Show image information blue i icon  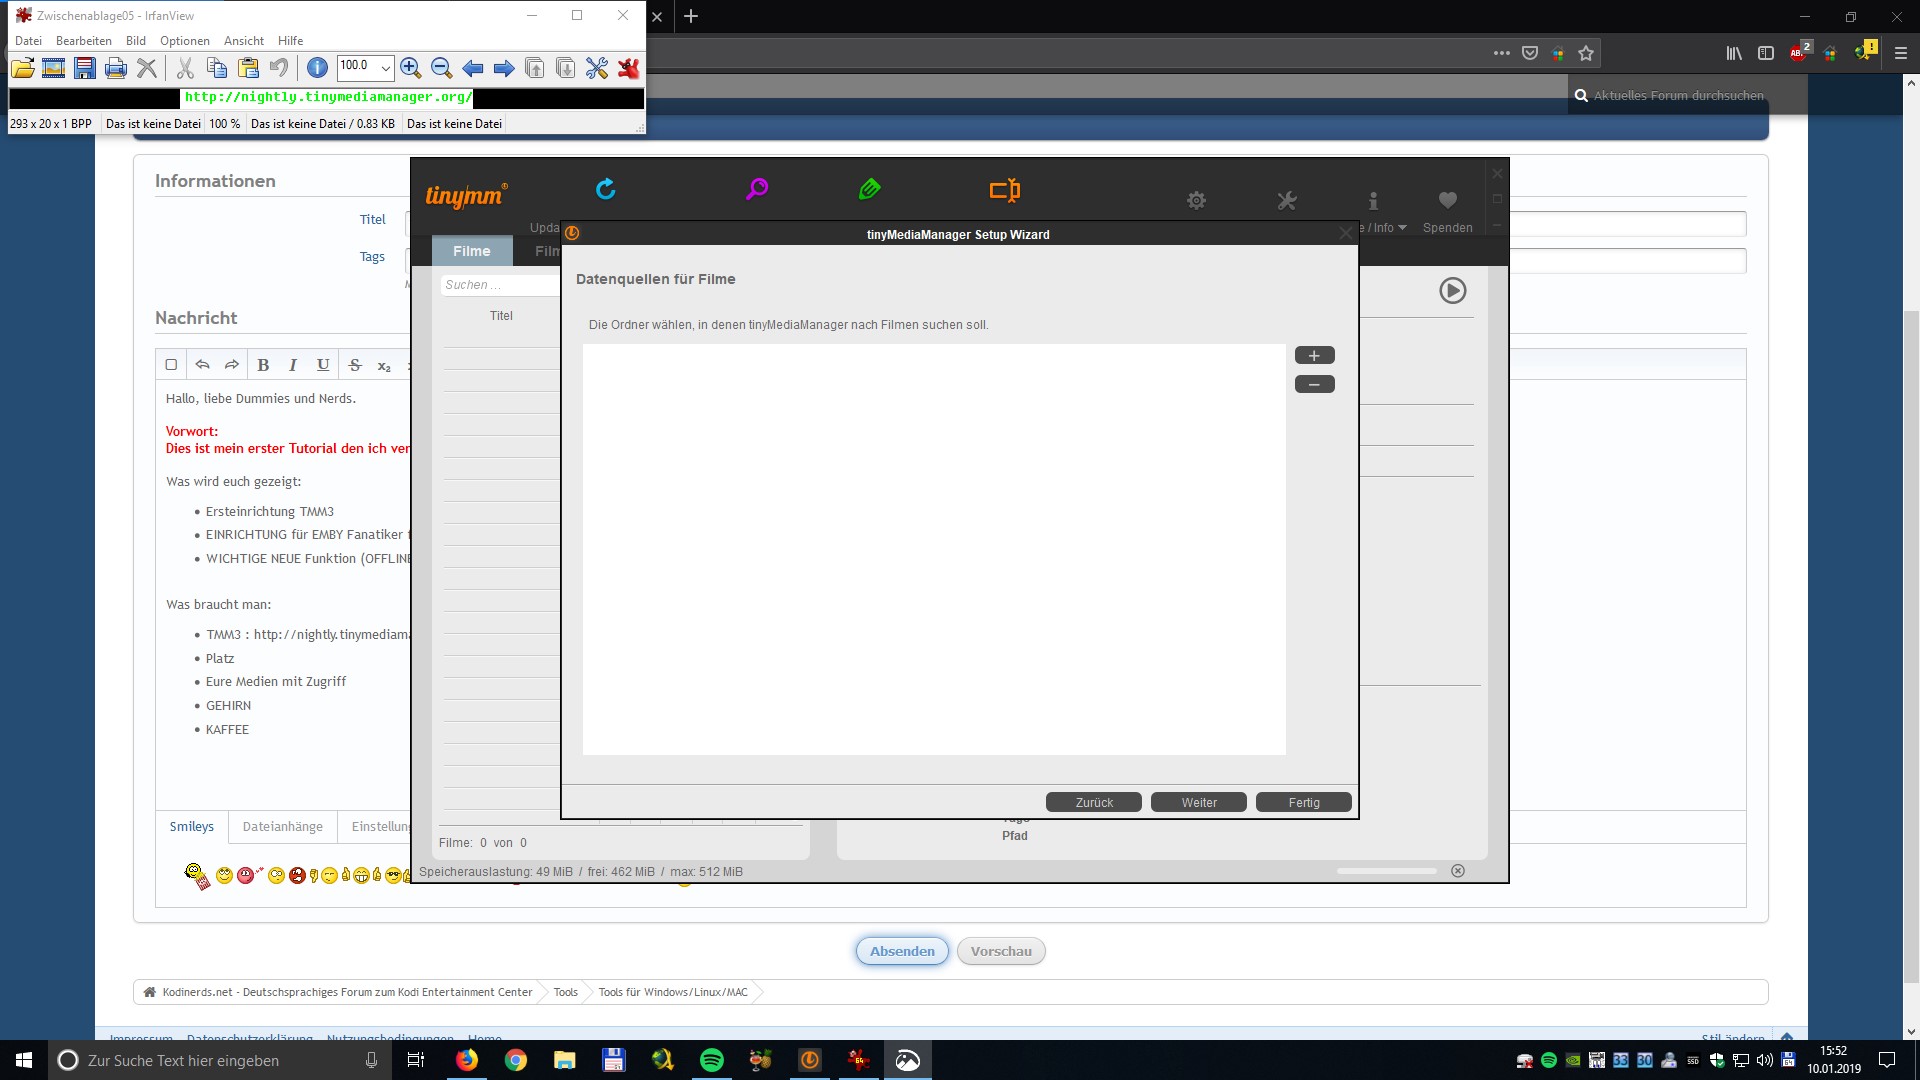[317, 68]
